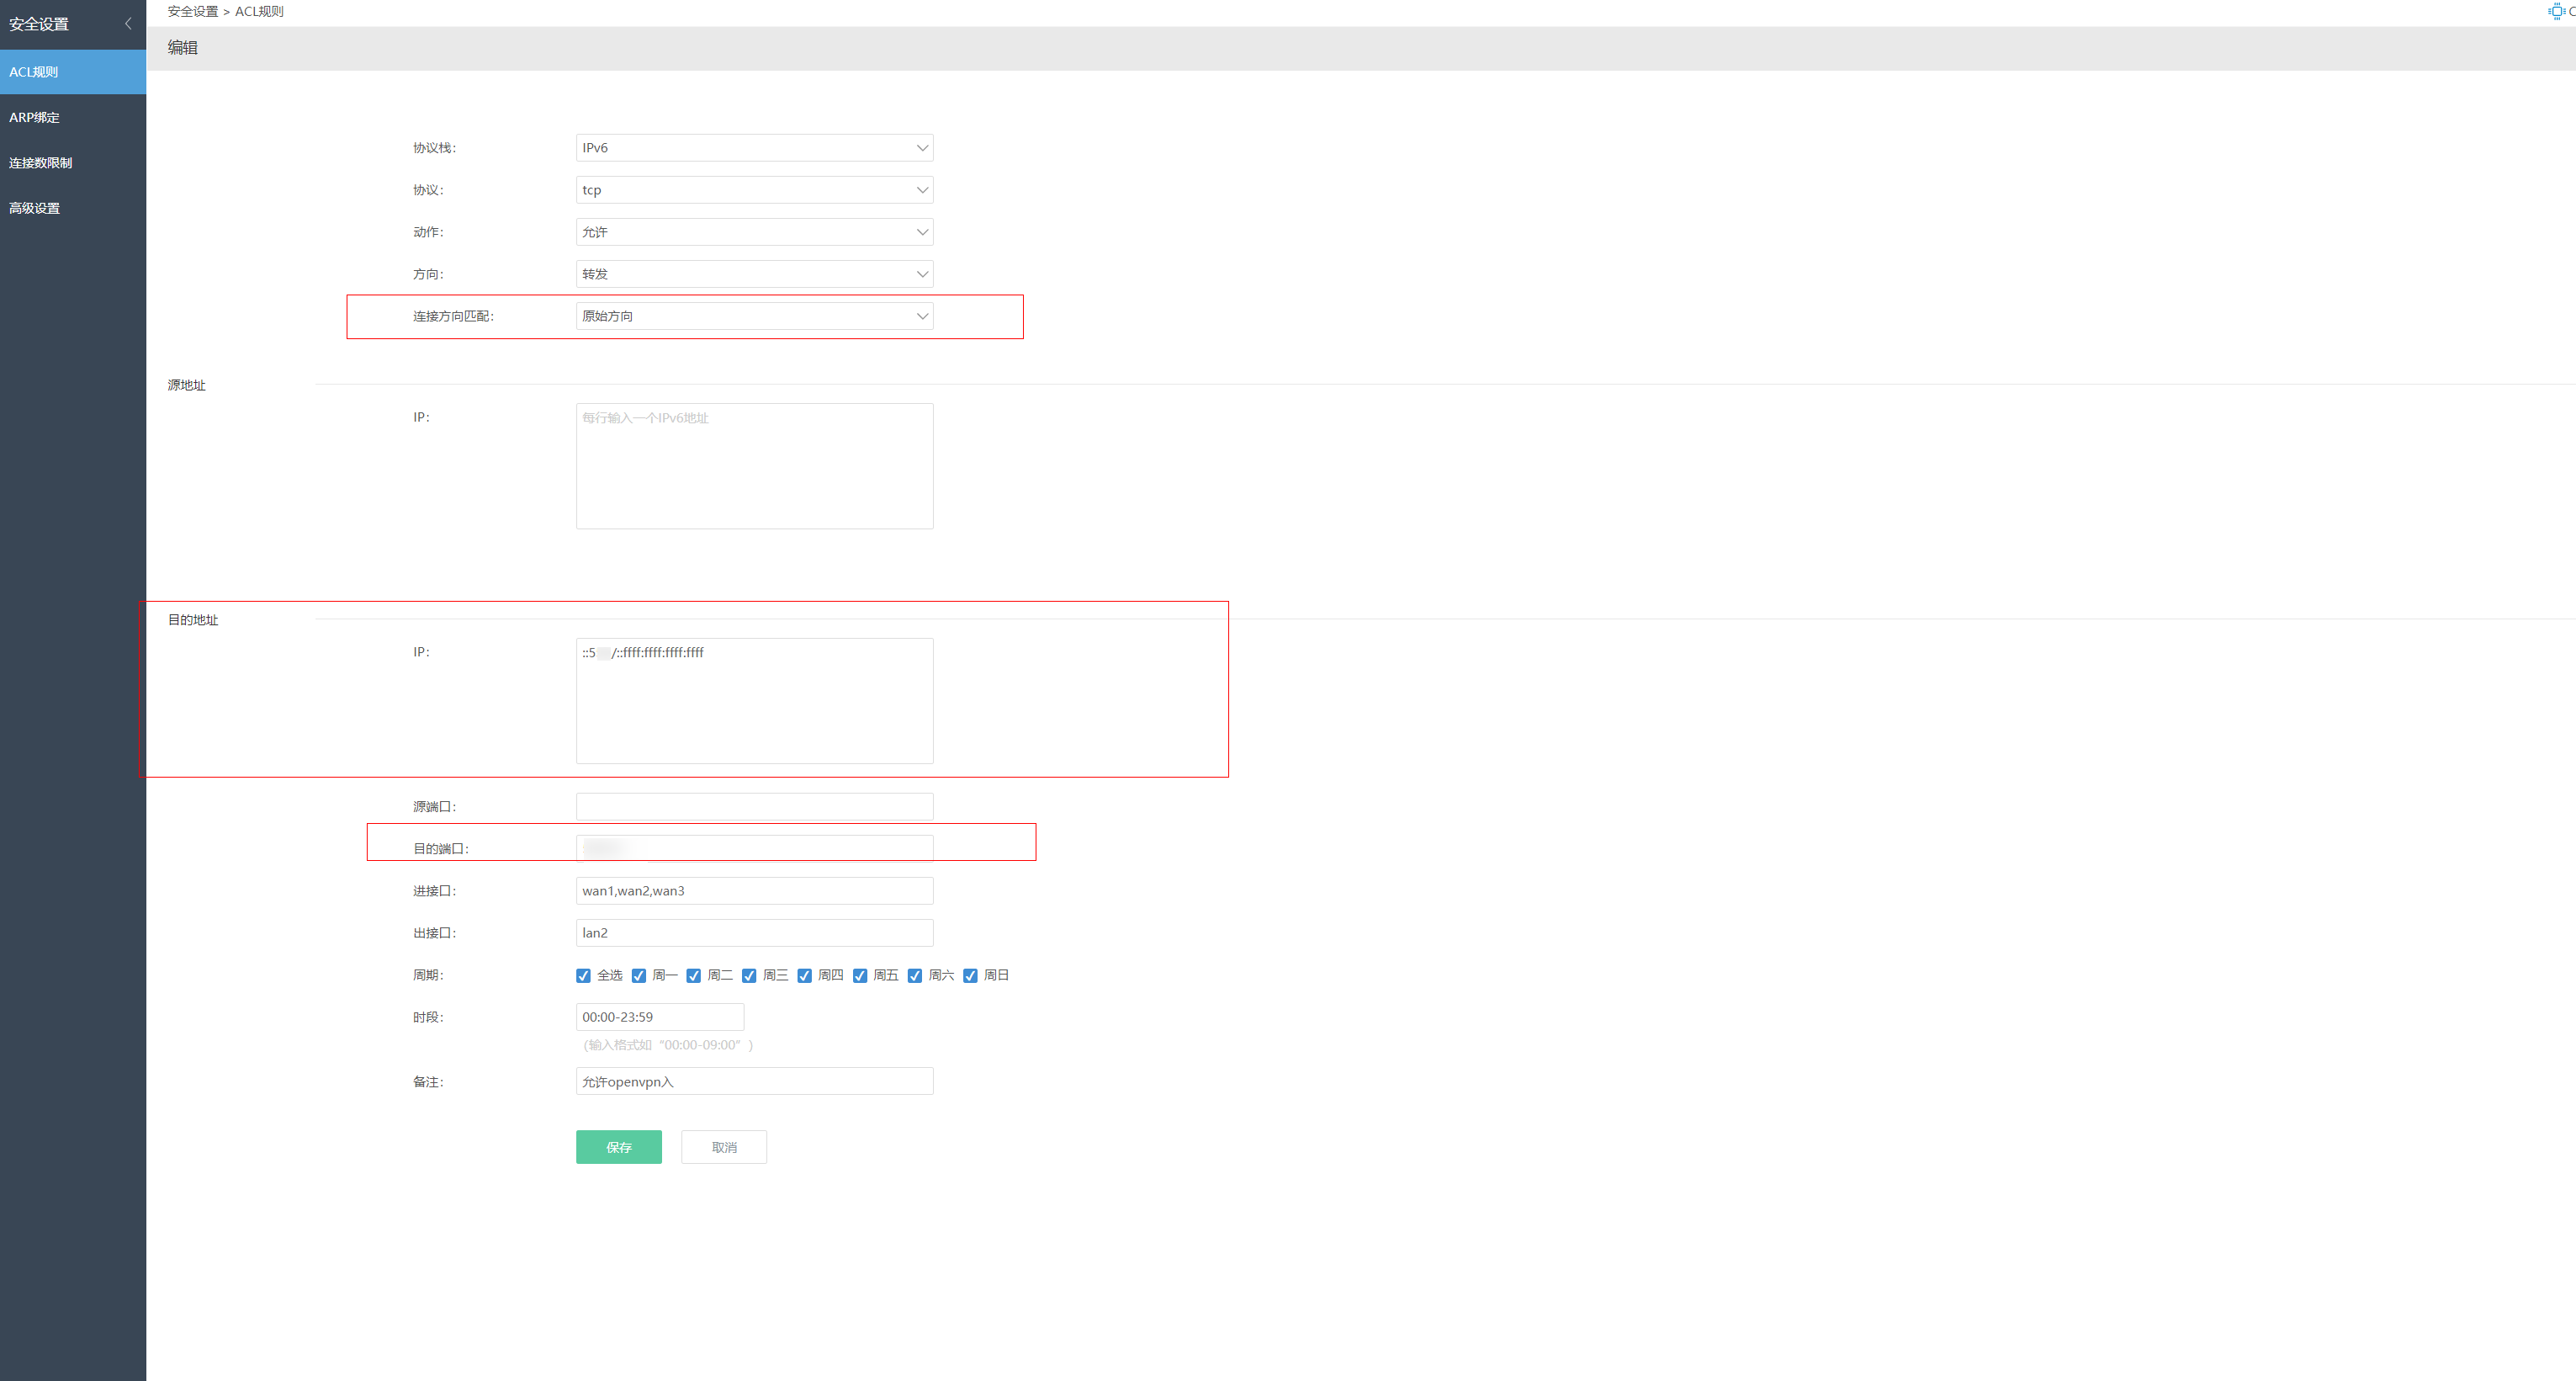Expand the 方向 转发 dropdown
2576x1381 pixels.
pyautogui.click(x=754, y=274)
